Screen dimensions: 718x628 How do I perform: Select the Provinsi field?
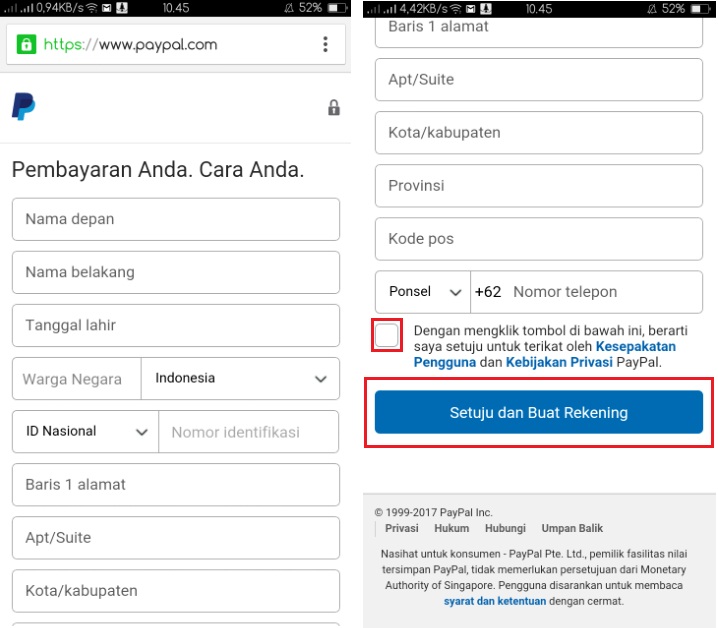click(x=538, y=186)
